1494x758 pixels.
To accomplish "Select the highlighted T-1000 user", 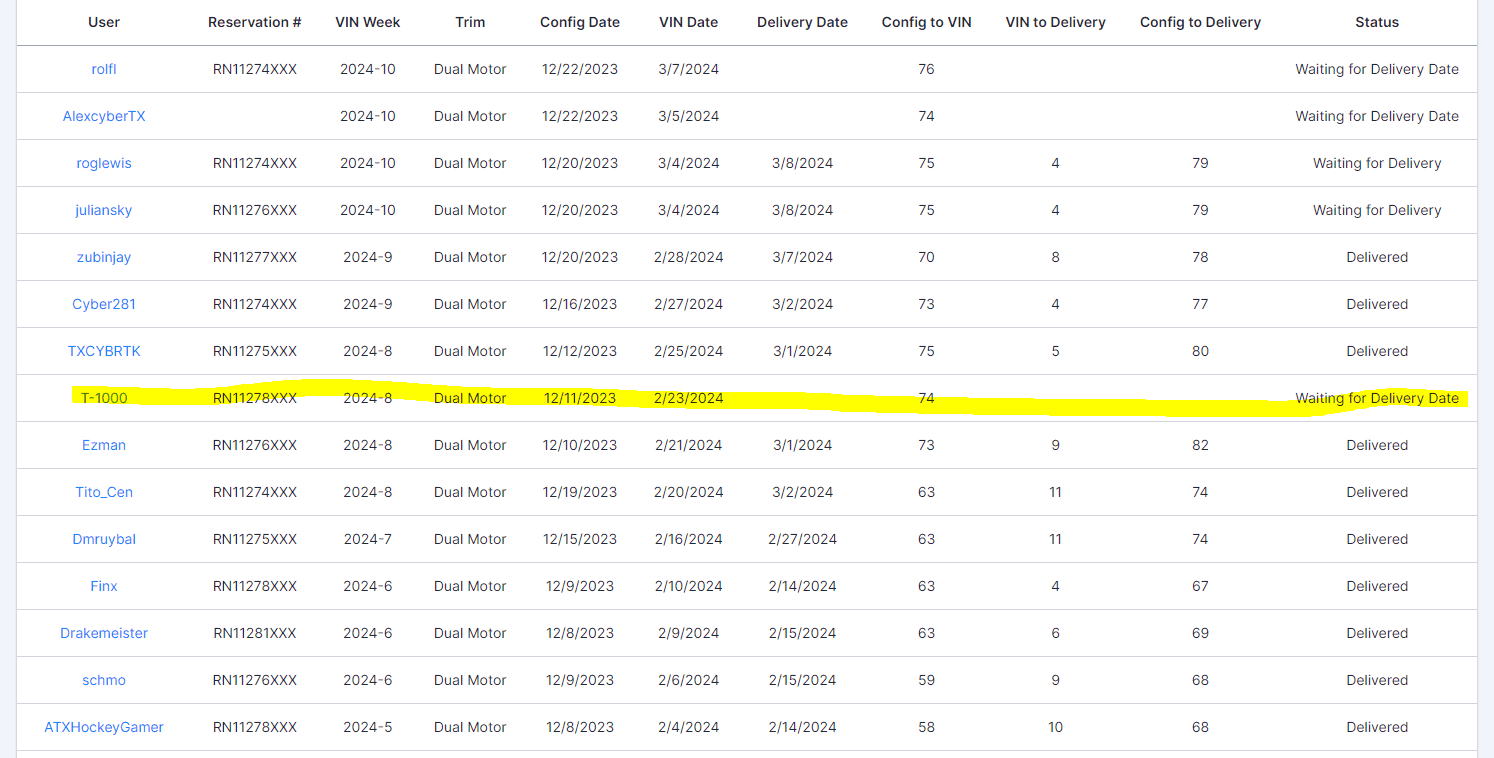I will [x=104, y=398].
